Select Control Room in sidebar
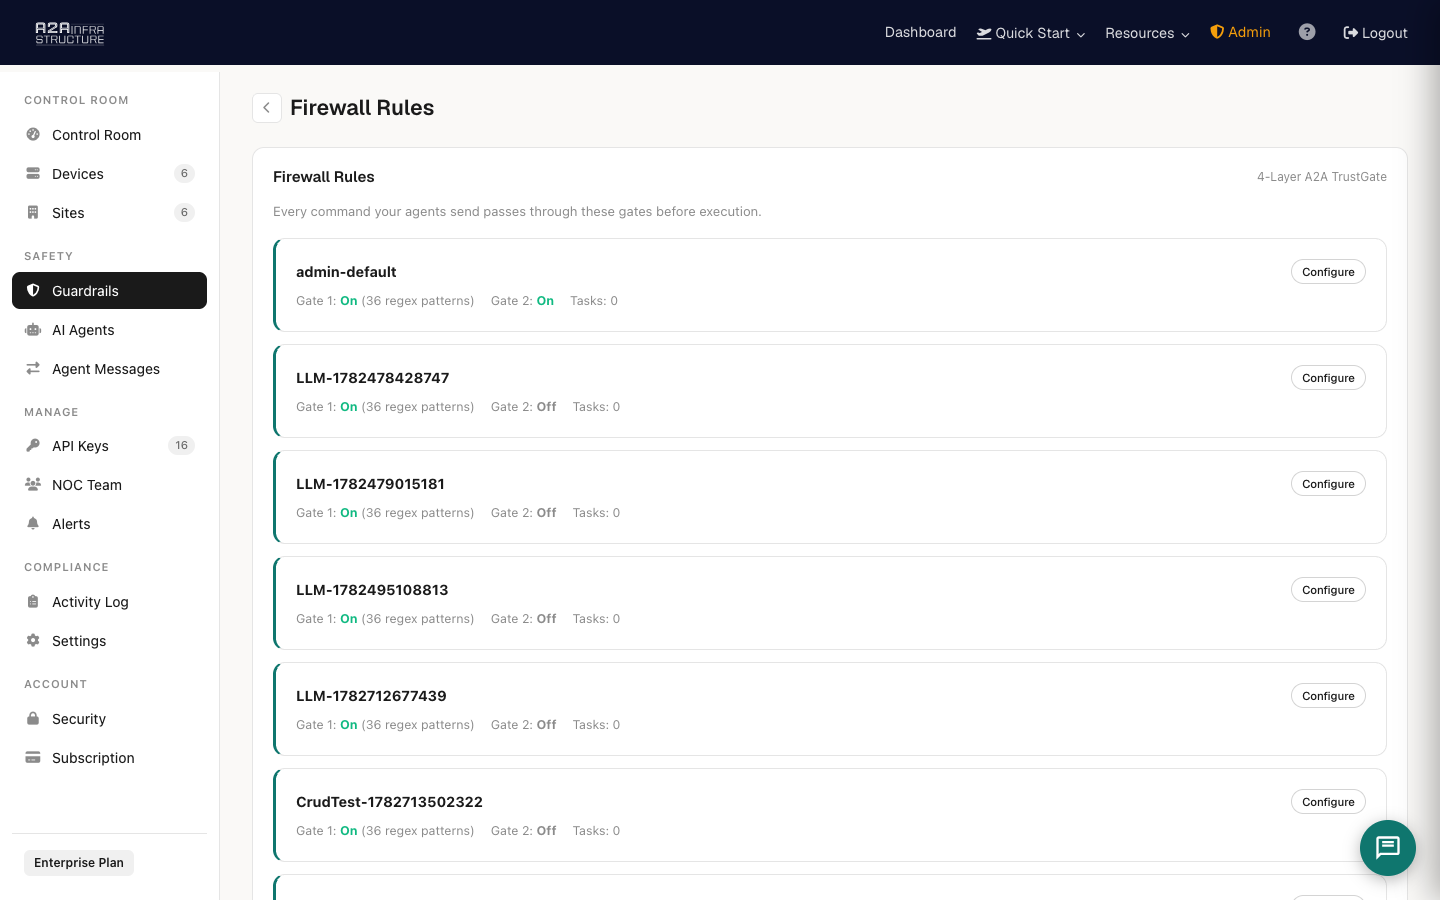Image resolution: width=1440 pixels, height=900 pixels. point(109,135)
